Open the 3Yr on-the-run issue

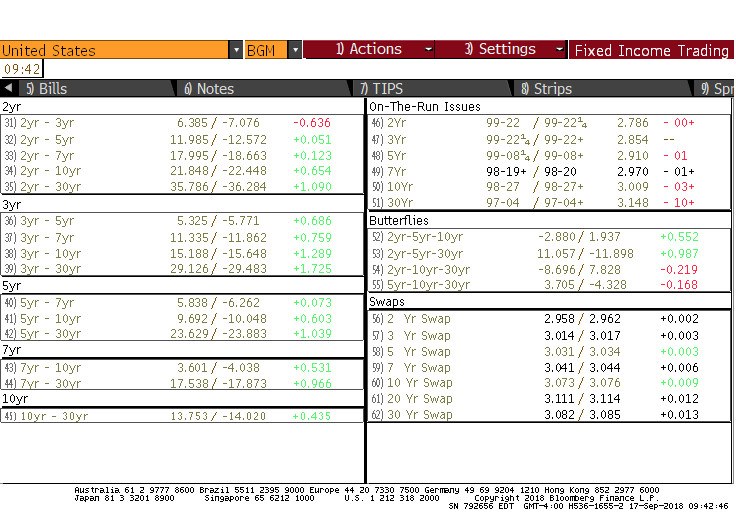[x=549, y=140]
